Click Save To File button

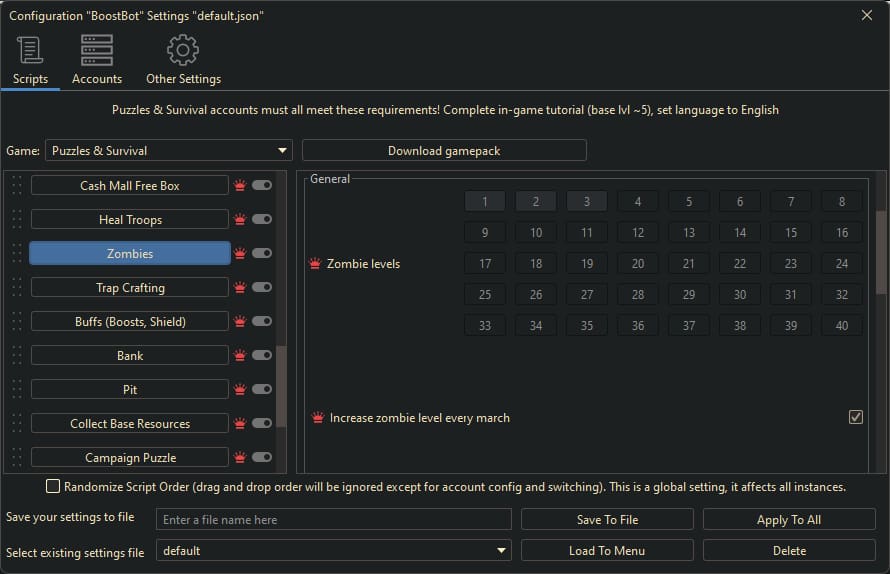(607, 519)
